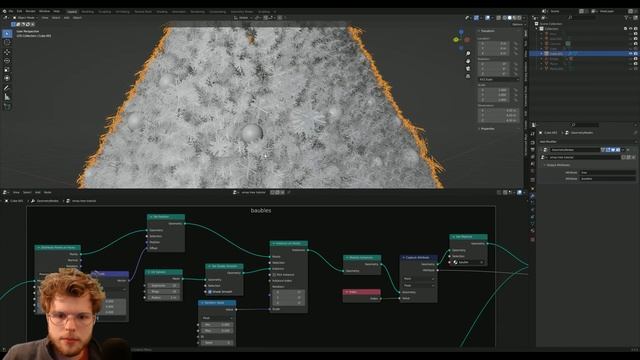Collapse the Transform panel
Image resolution: width=640 pixels, height=360 pixels.
pos(487,31)
